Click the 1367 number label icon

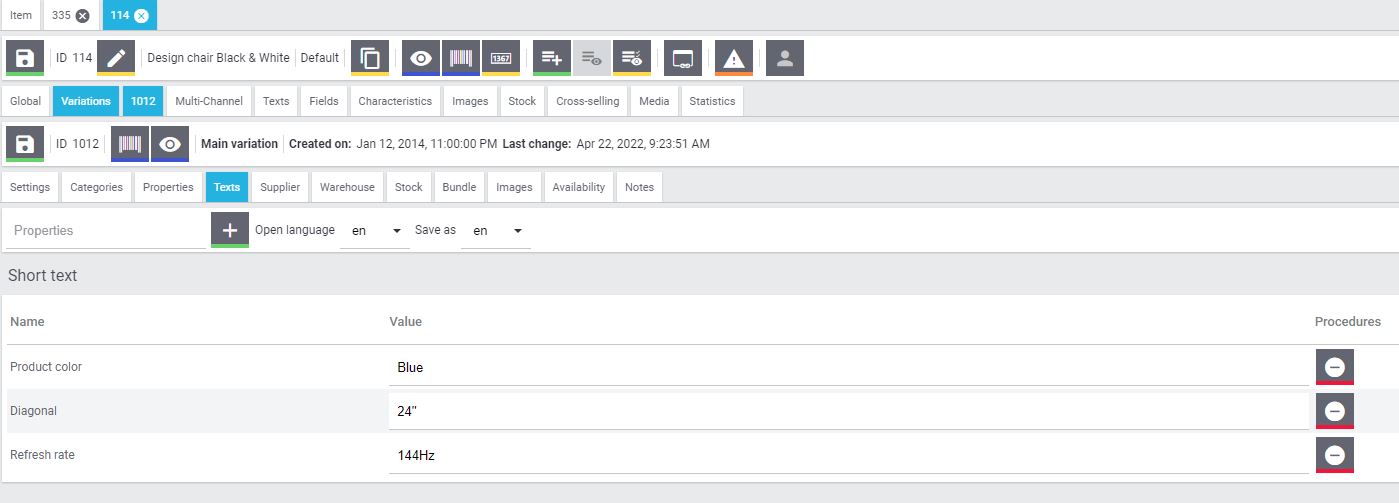[501, 58]
